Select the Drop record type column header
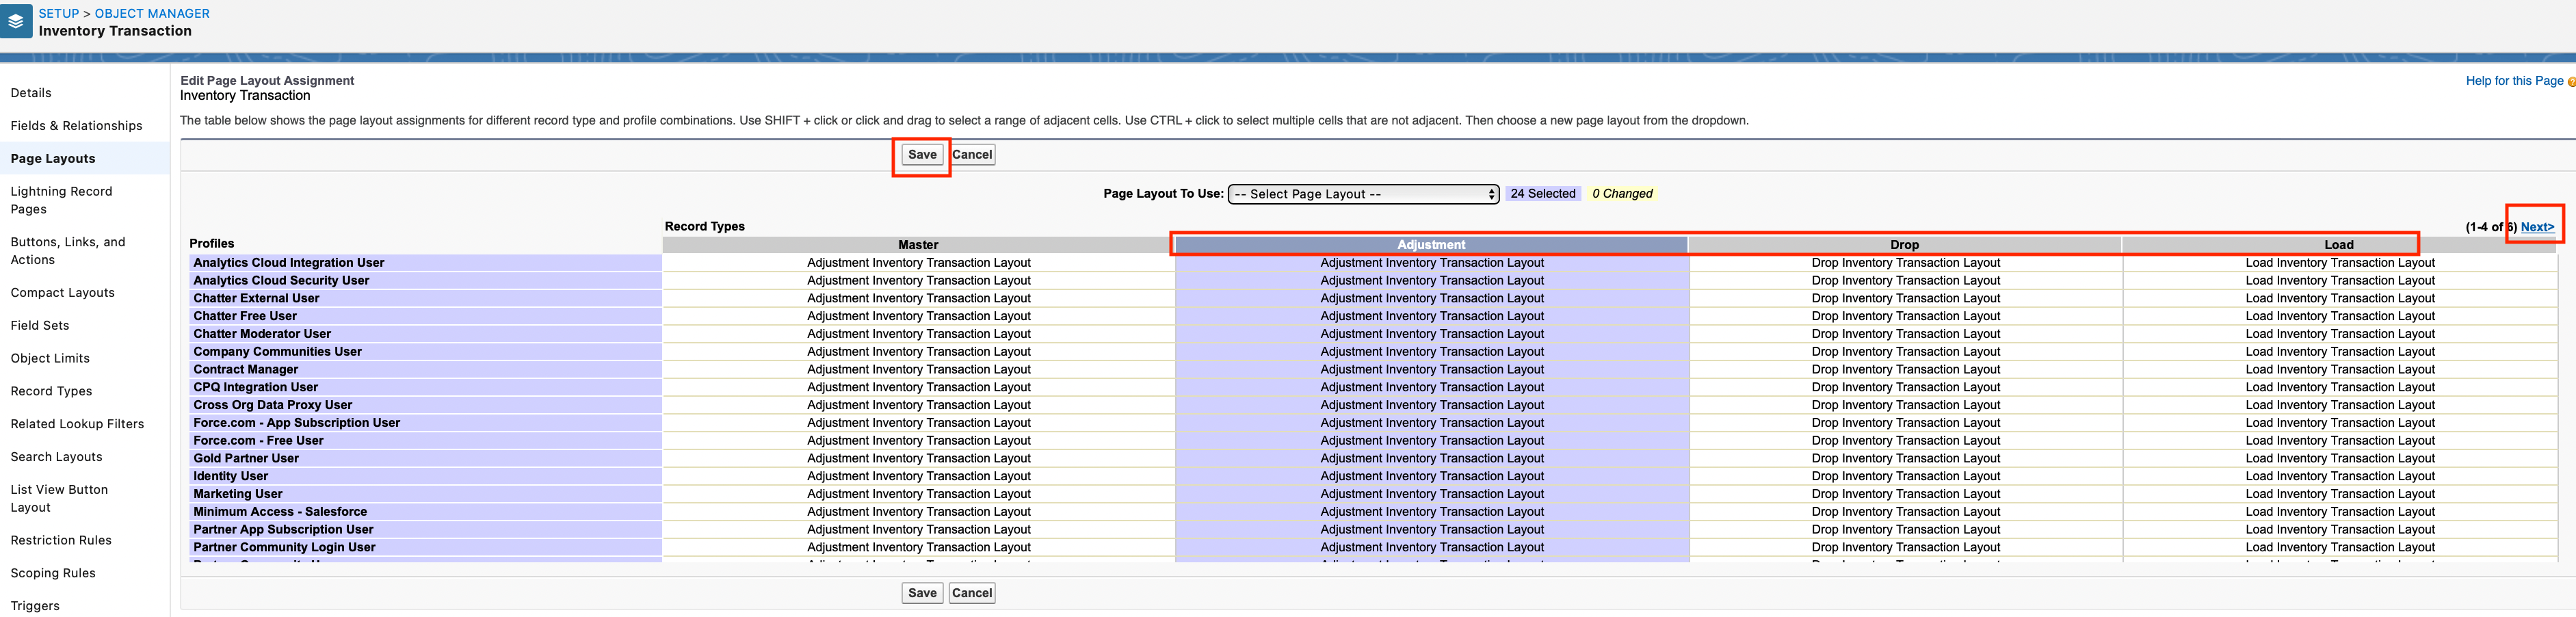The image size is (2576, 617). [1904, 245]
